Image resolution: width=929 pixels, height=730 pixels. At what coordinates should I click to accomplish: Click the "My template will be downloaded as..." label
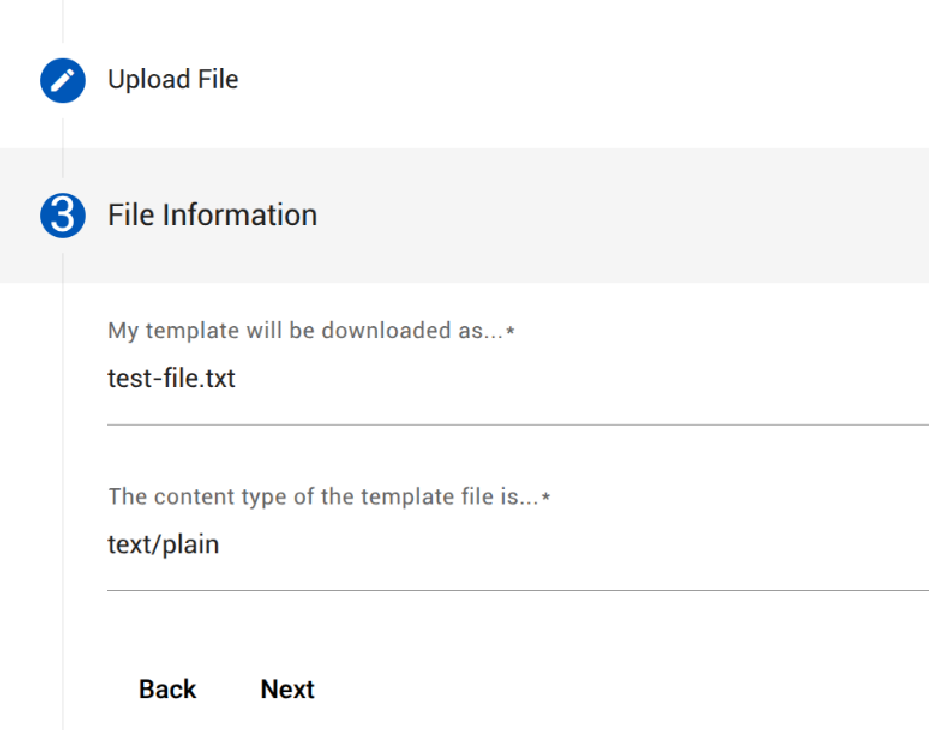[305, 331]
